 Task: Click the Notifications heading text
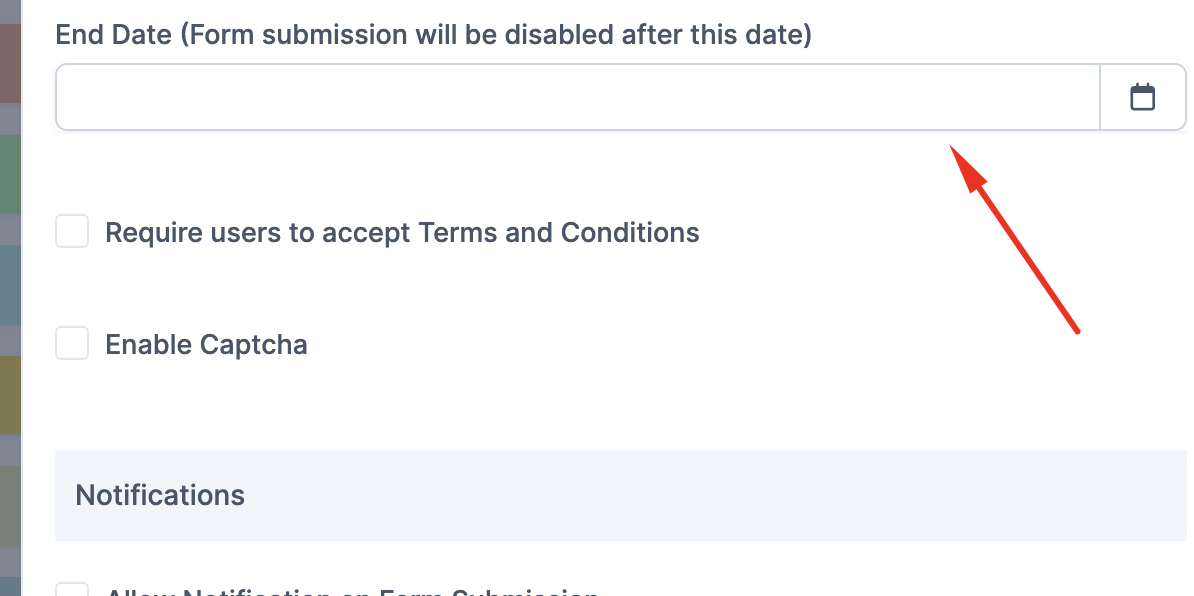point(160,496)
